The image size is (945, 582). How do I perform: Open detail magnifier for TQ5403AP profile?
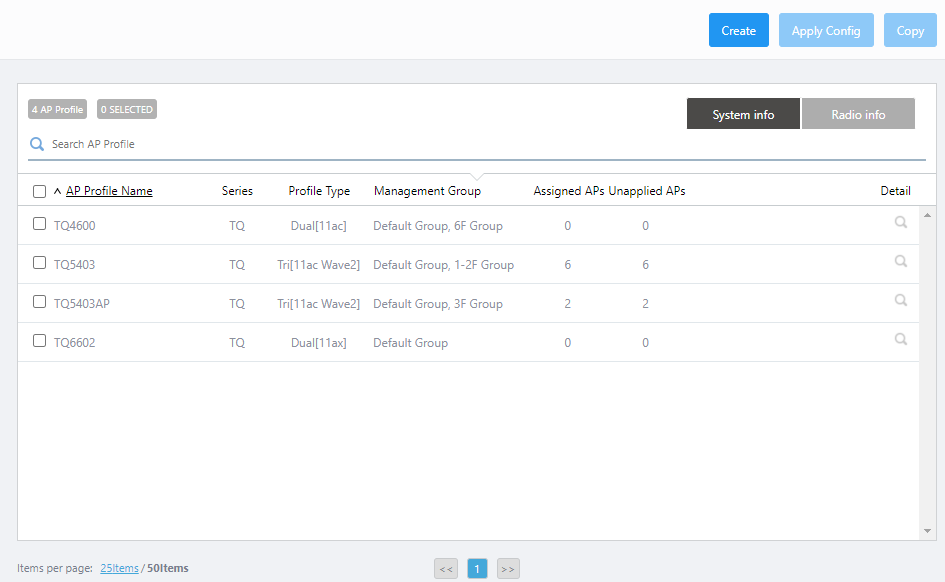(x=900, y=301)
